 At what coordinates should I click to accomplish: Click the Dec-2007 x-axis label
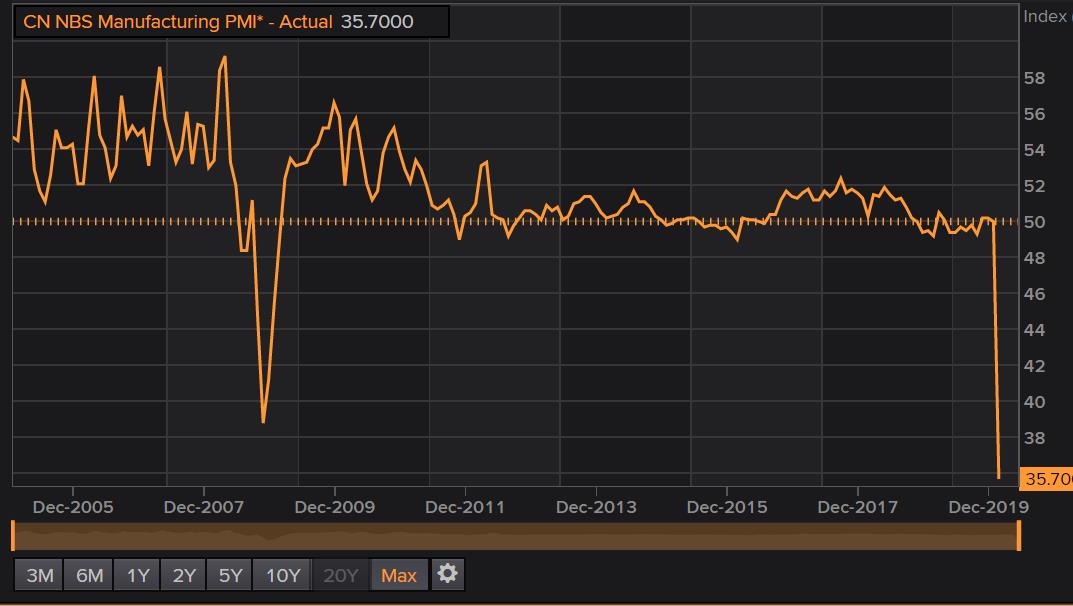[204, 507]
